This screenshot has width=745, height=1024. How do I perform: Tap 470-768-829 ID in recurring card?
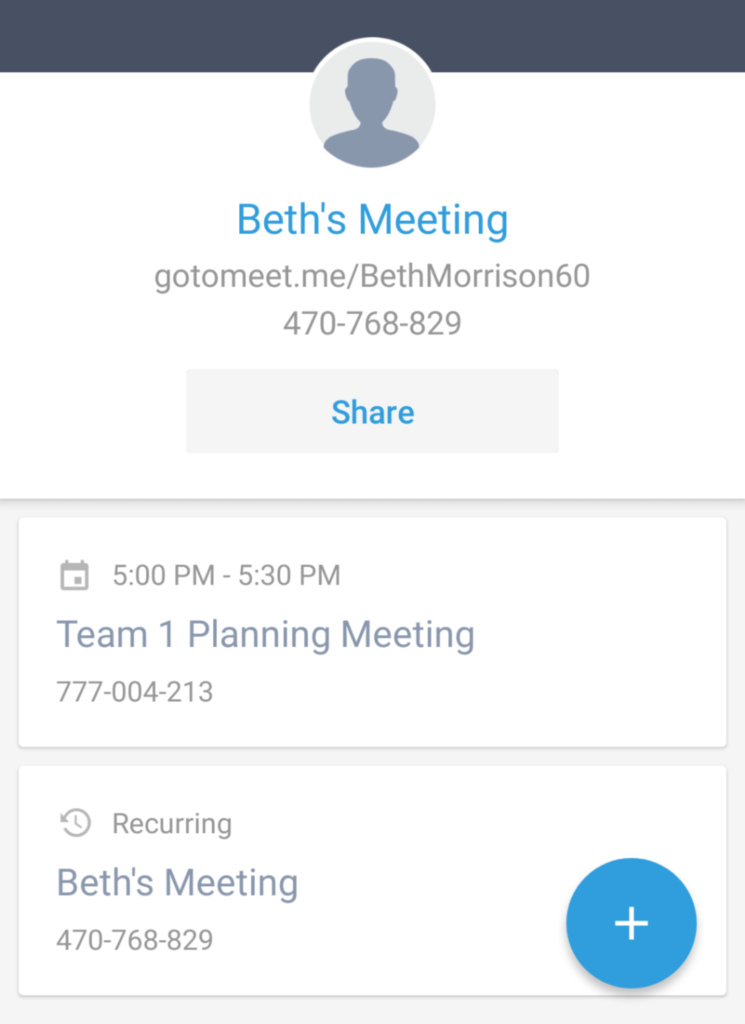pyautogui.click(x=135, y=940)
